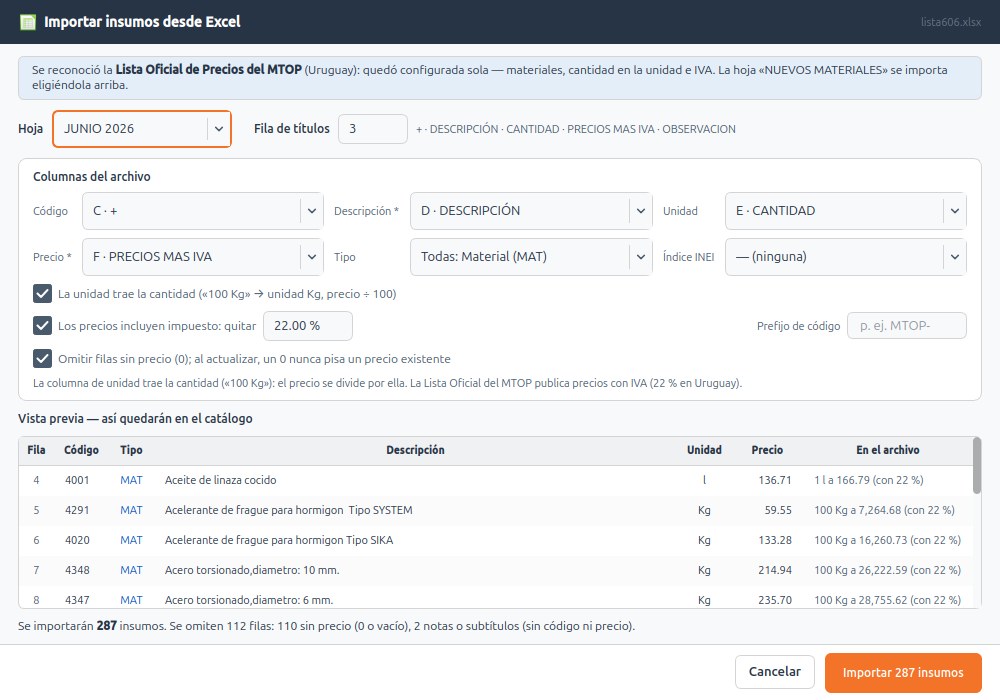
Task: Click the 'Descripción' column header in preview table
Action: pyautogui.click(x=415, y=450)
